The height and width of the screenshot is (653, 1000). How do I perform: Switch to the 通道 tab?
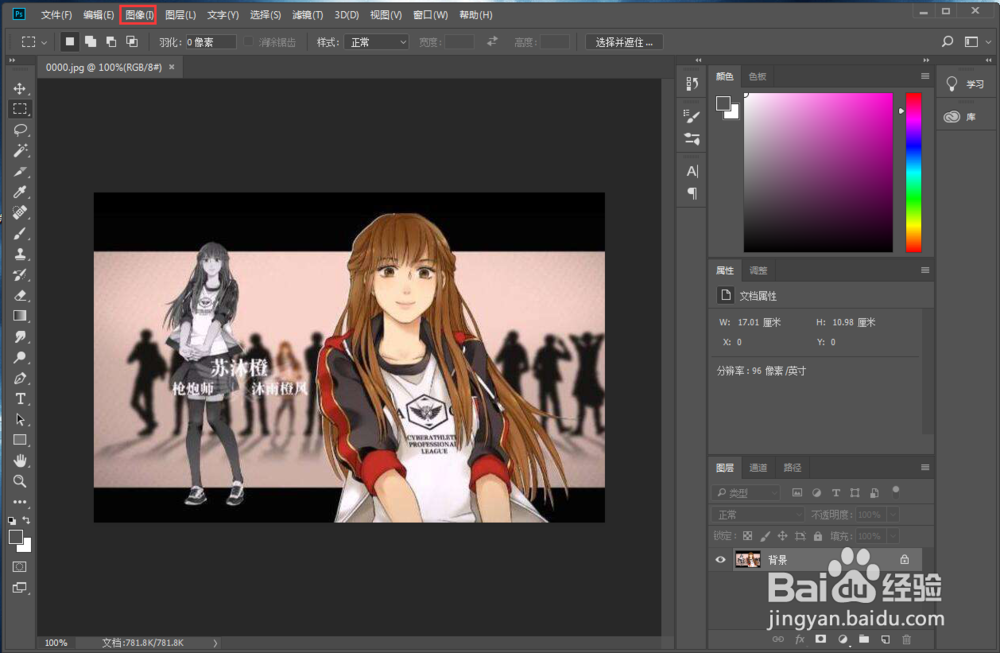point(758,467)
